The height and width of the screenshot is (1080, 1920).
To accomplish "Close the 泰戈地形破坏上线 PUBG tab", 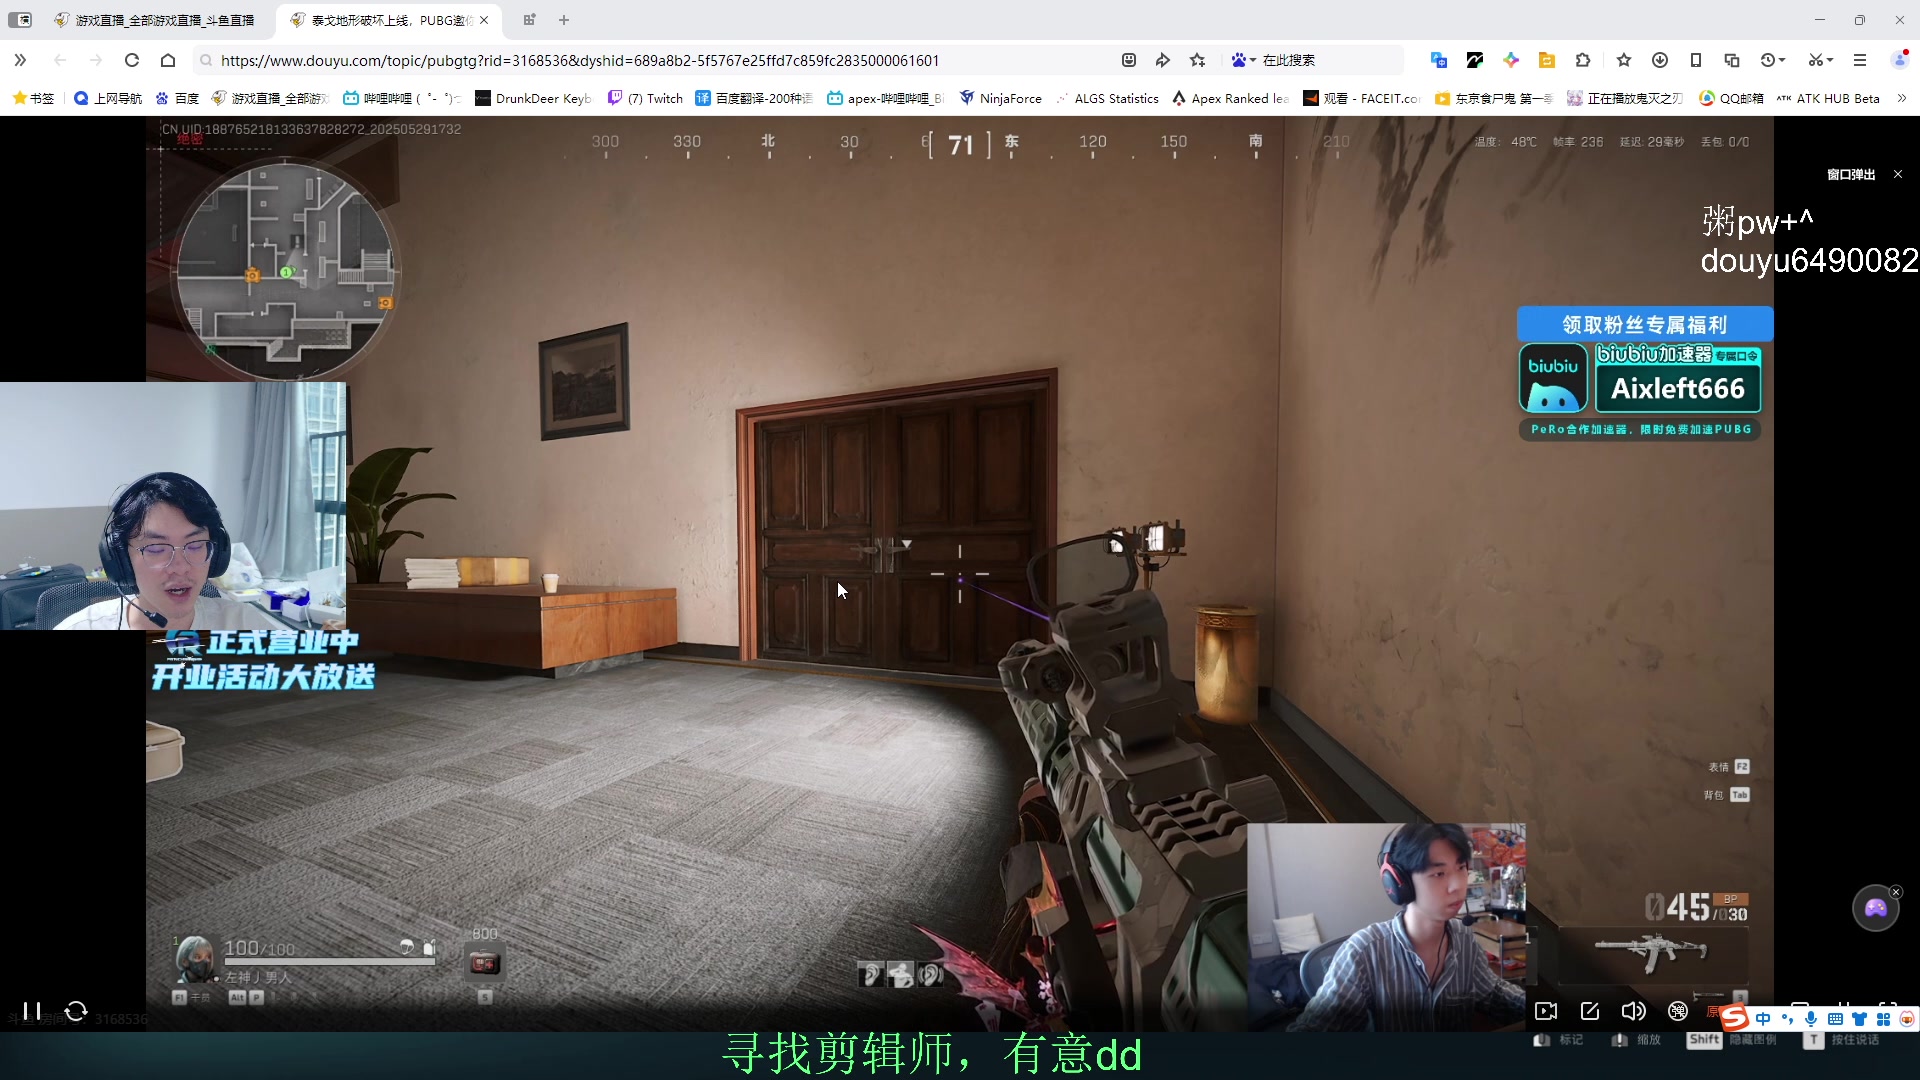I will pos(484,20).
